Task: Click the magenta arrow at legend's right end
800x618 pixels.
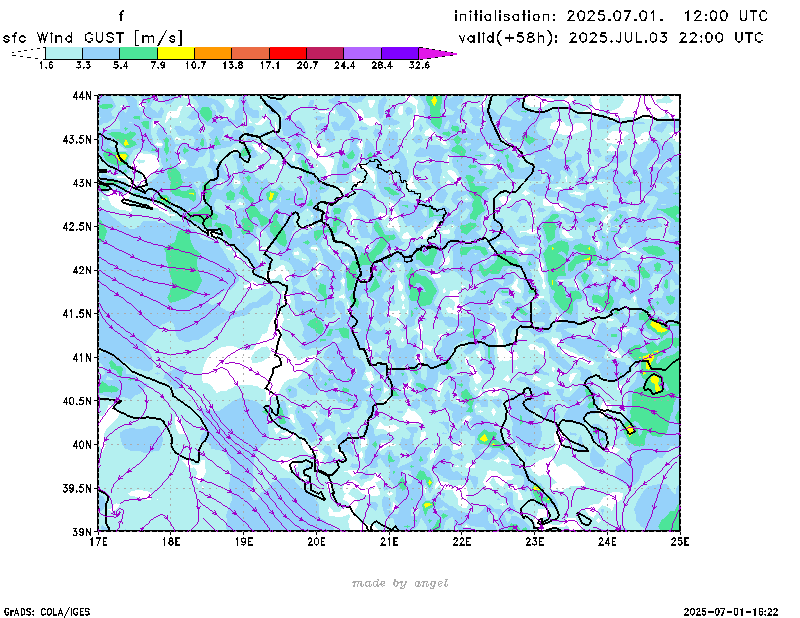Action: 437,53
